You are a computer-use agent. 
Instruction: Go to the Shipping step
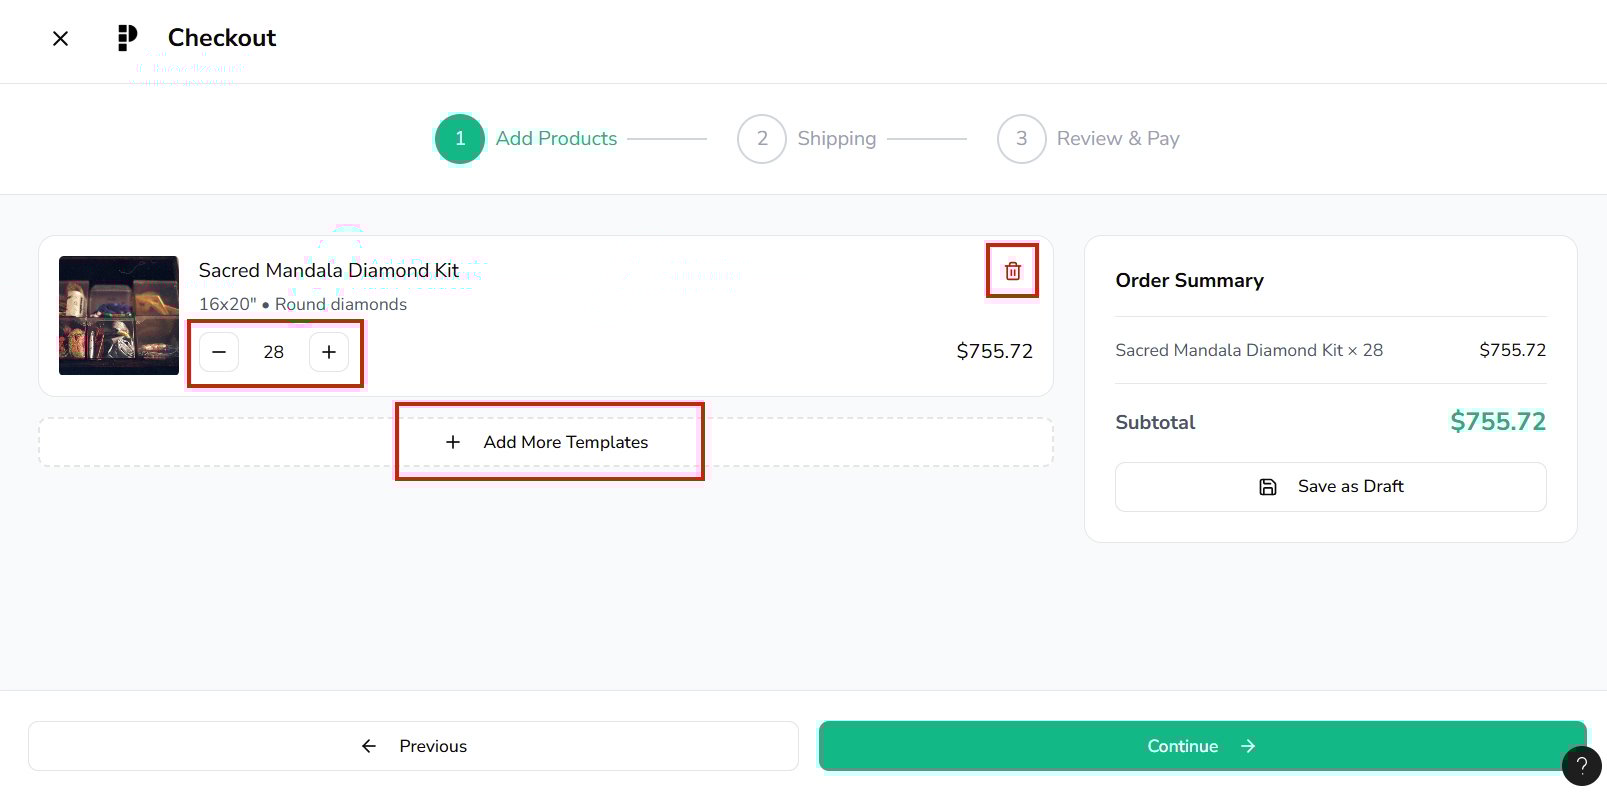pyautogui.click(x=836, y=139)
